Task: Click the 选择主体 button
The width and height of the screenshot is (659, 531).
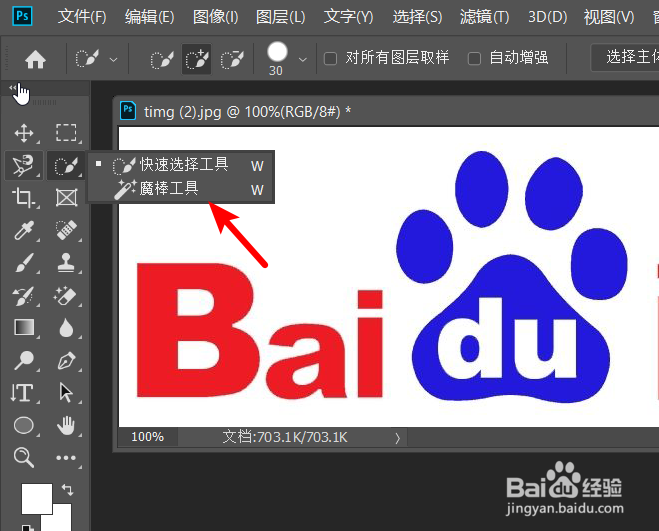Action: 625,58
